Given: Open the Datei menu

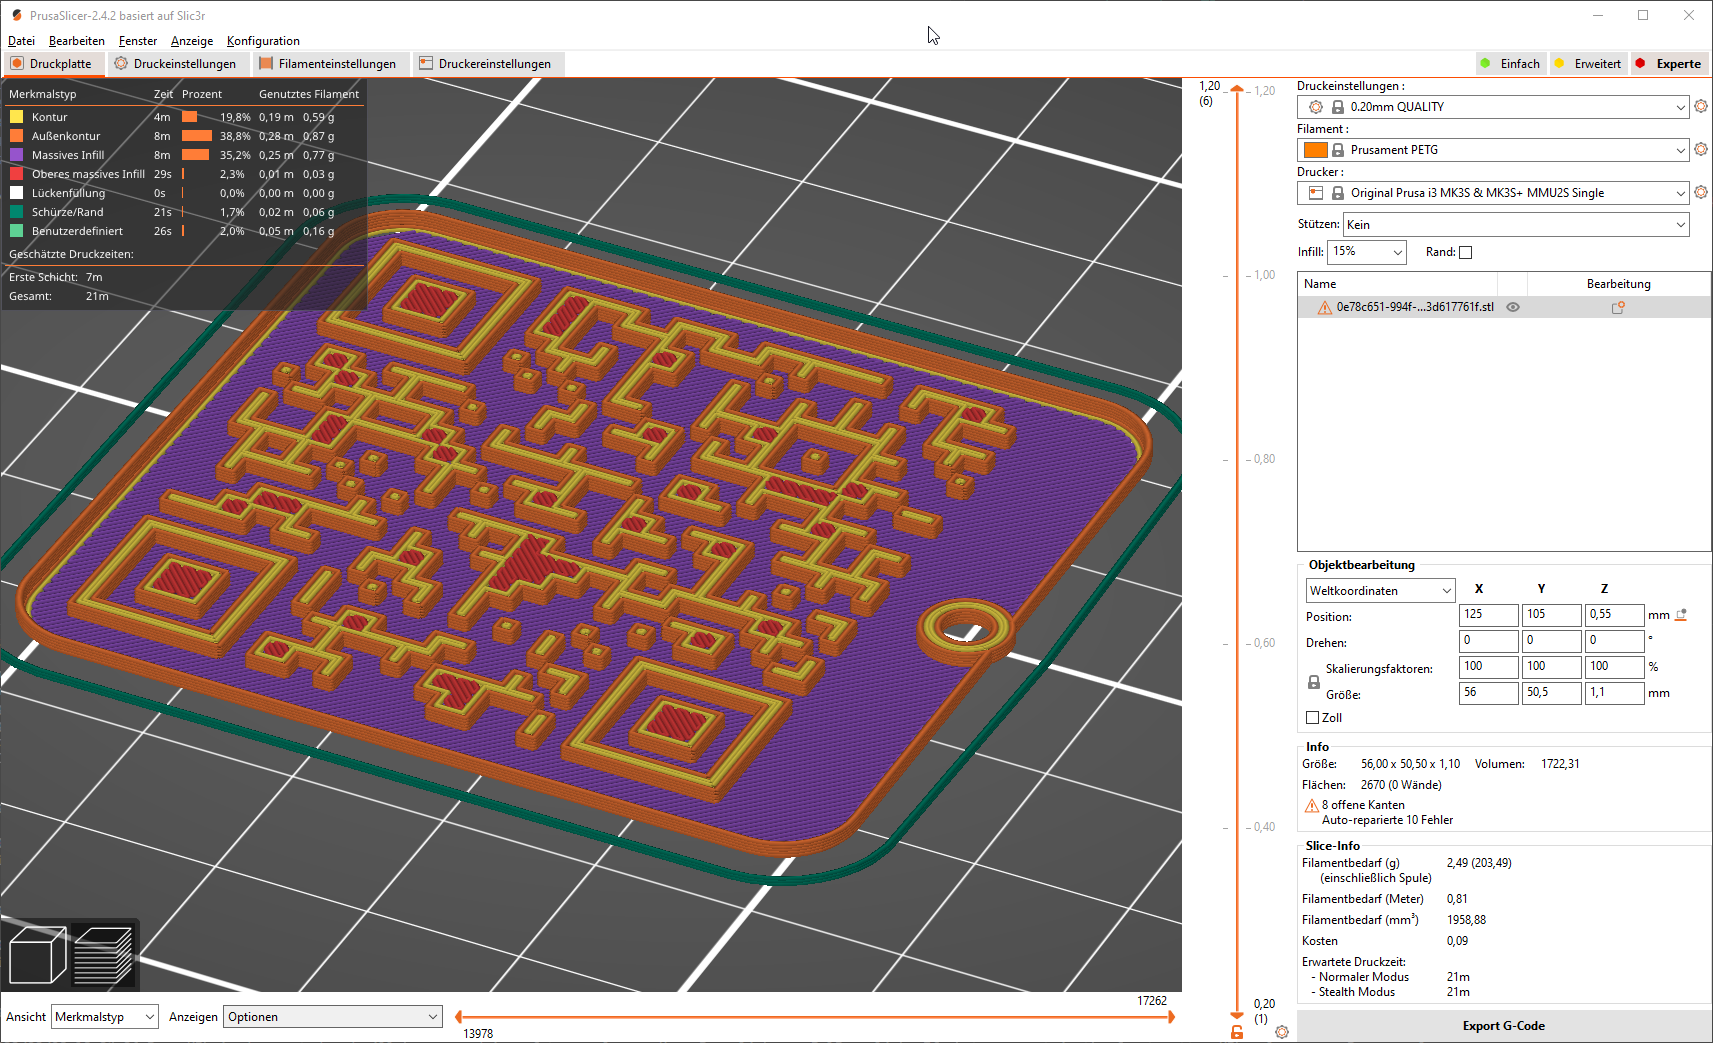Looking at the screenshot, I should pyautogui.click(x=21, y=41).
